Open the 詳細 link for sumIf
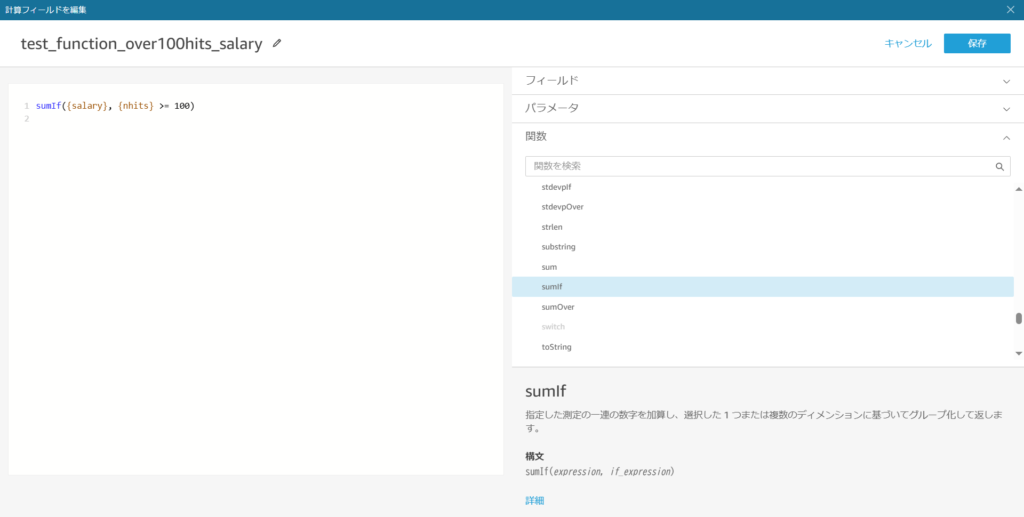Image resolution: width=1024 pixels, height=517 pixels. pos(535,501)
